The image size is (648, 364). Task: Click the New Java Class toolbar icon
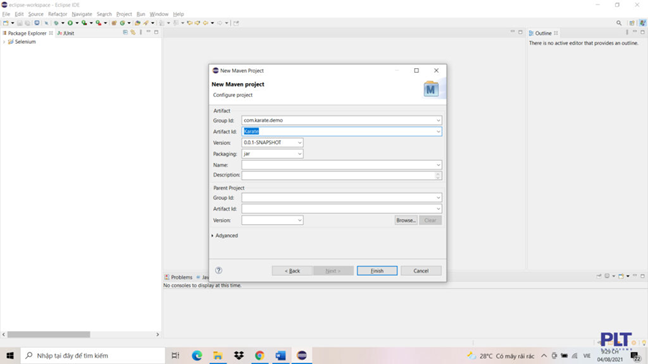[x=122, y=23]
